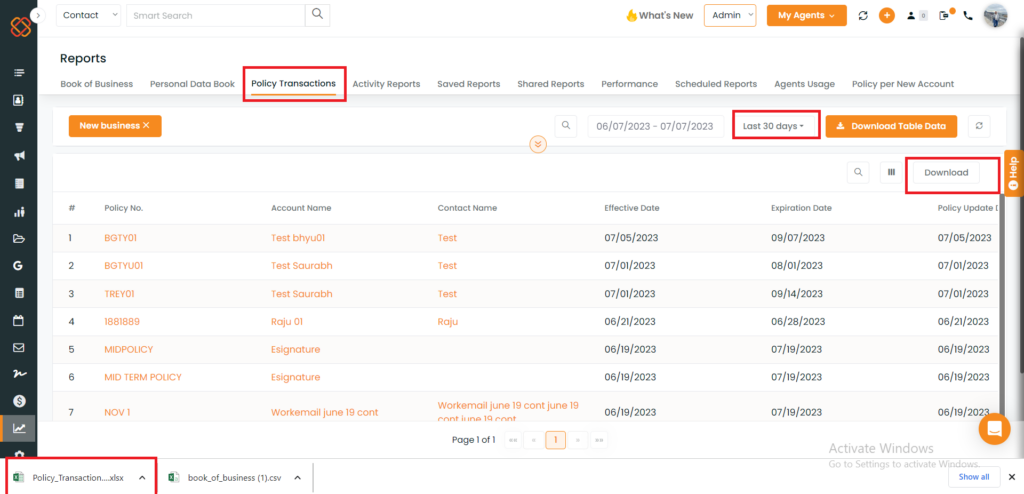Click the refresh icon beside Download Table Data
Screen dimensions: 1024x494
point(979,126)
